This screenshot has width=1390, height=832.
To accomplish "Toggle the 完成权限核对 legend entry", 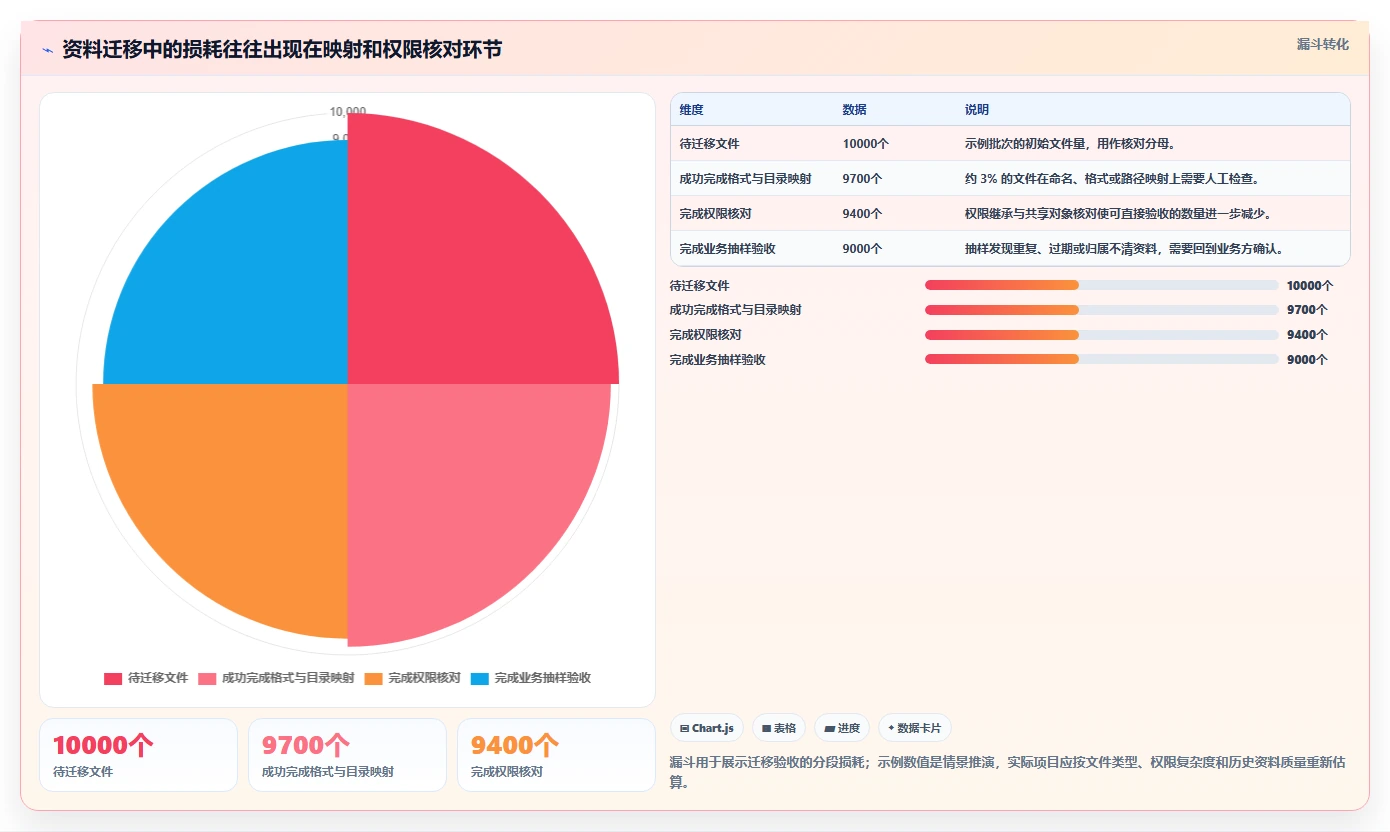I will 412,678.
